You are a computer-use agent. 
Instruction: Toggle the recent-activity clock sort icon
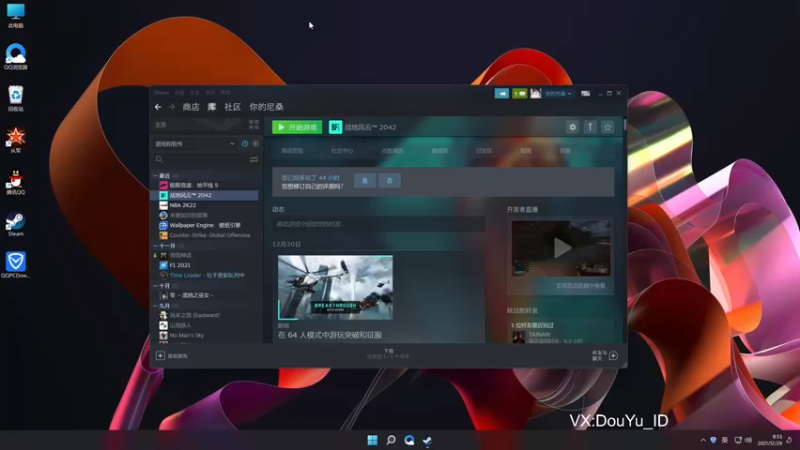point(245,144)
